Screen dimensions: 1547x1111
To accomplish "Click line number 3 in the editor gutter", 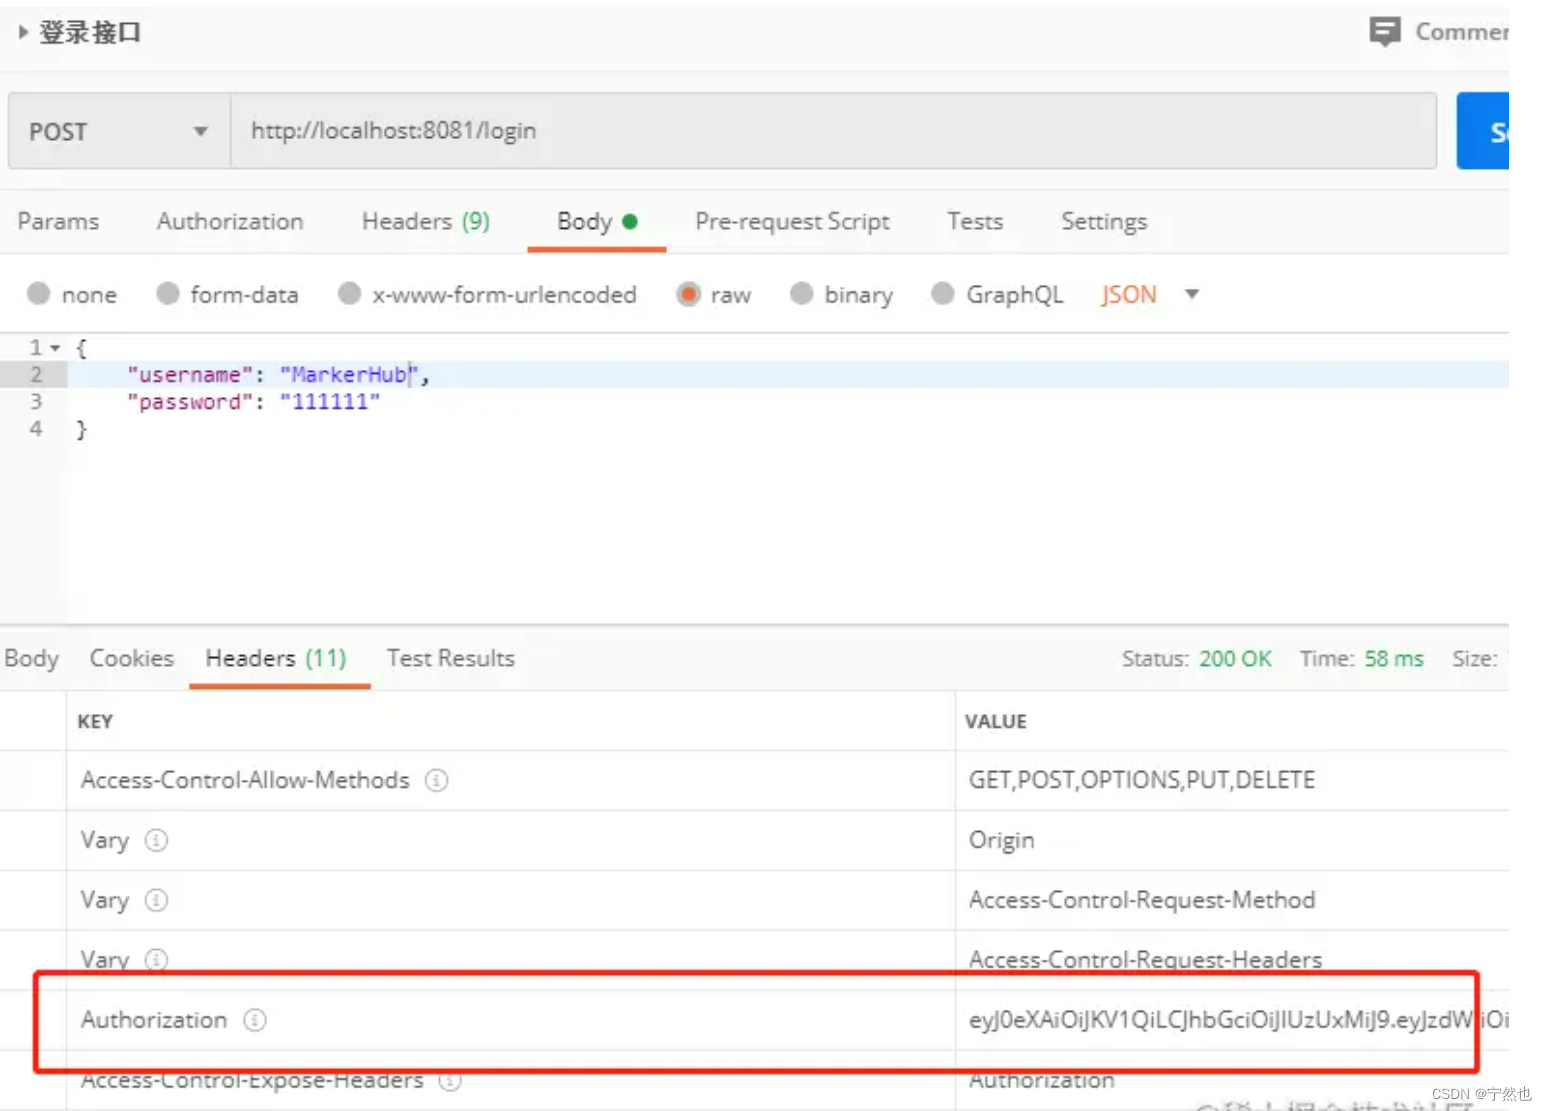I will click(36, 402).
